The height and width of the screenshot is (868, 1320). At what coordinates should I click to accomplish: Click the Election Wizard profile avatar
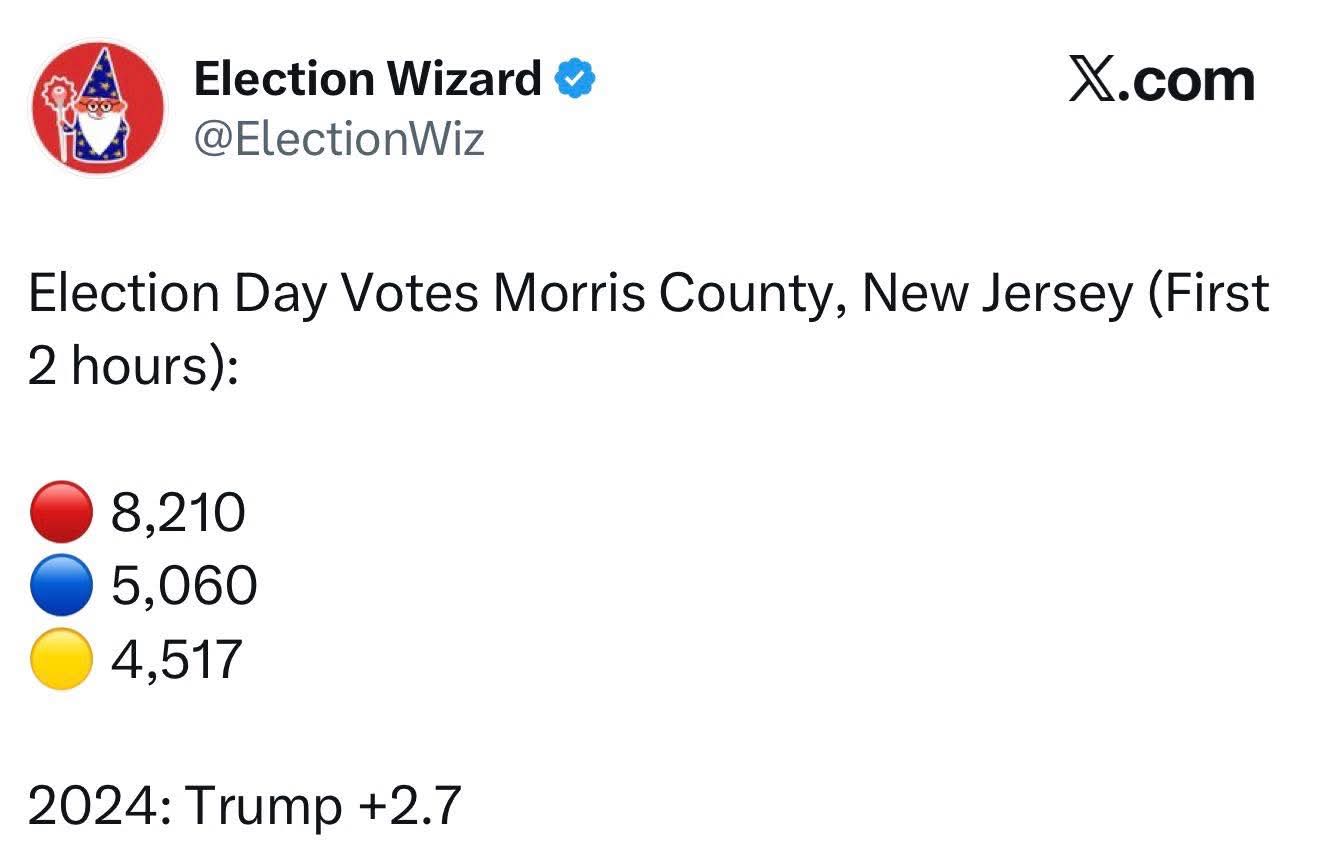[98, 110]
